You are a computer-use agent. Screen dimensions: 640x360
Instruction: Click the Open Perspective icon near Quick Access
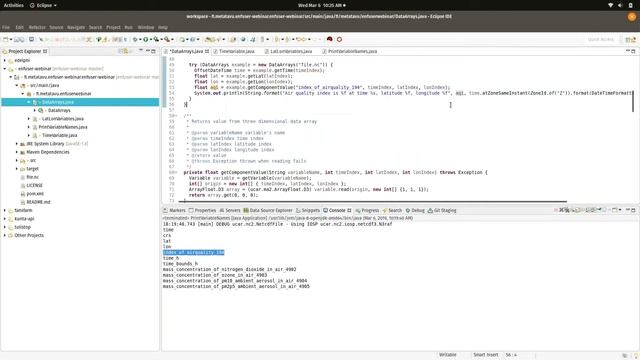[x=628, y=40]
